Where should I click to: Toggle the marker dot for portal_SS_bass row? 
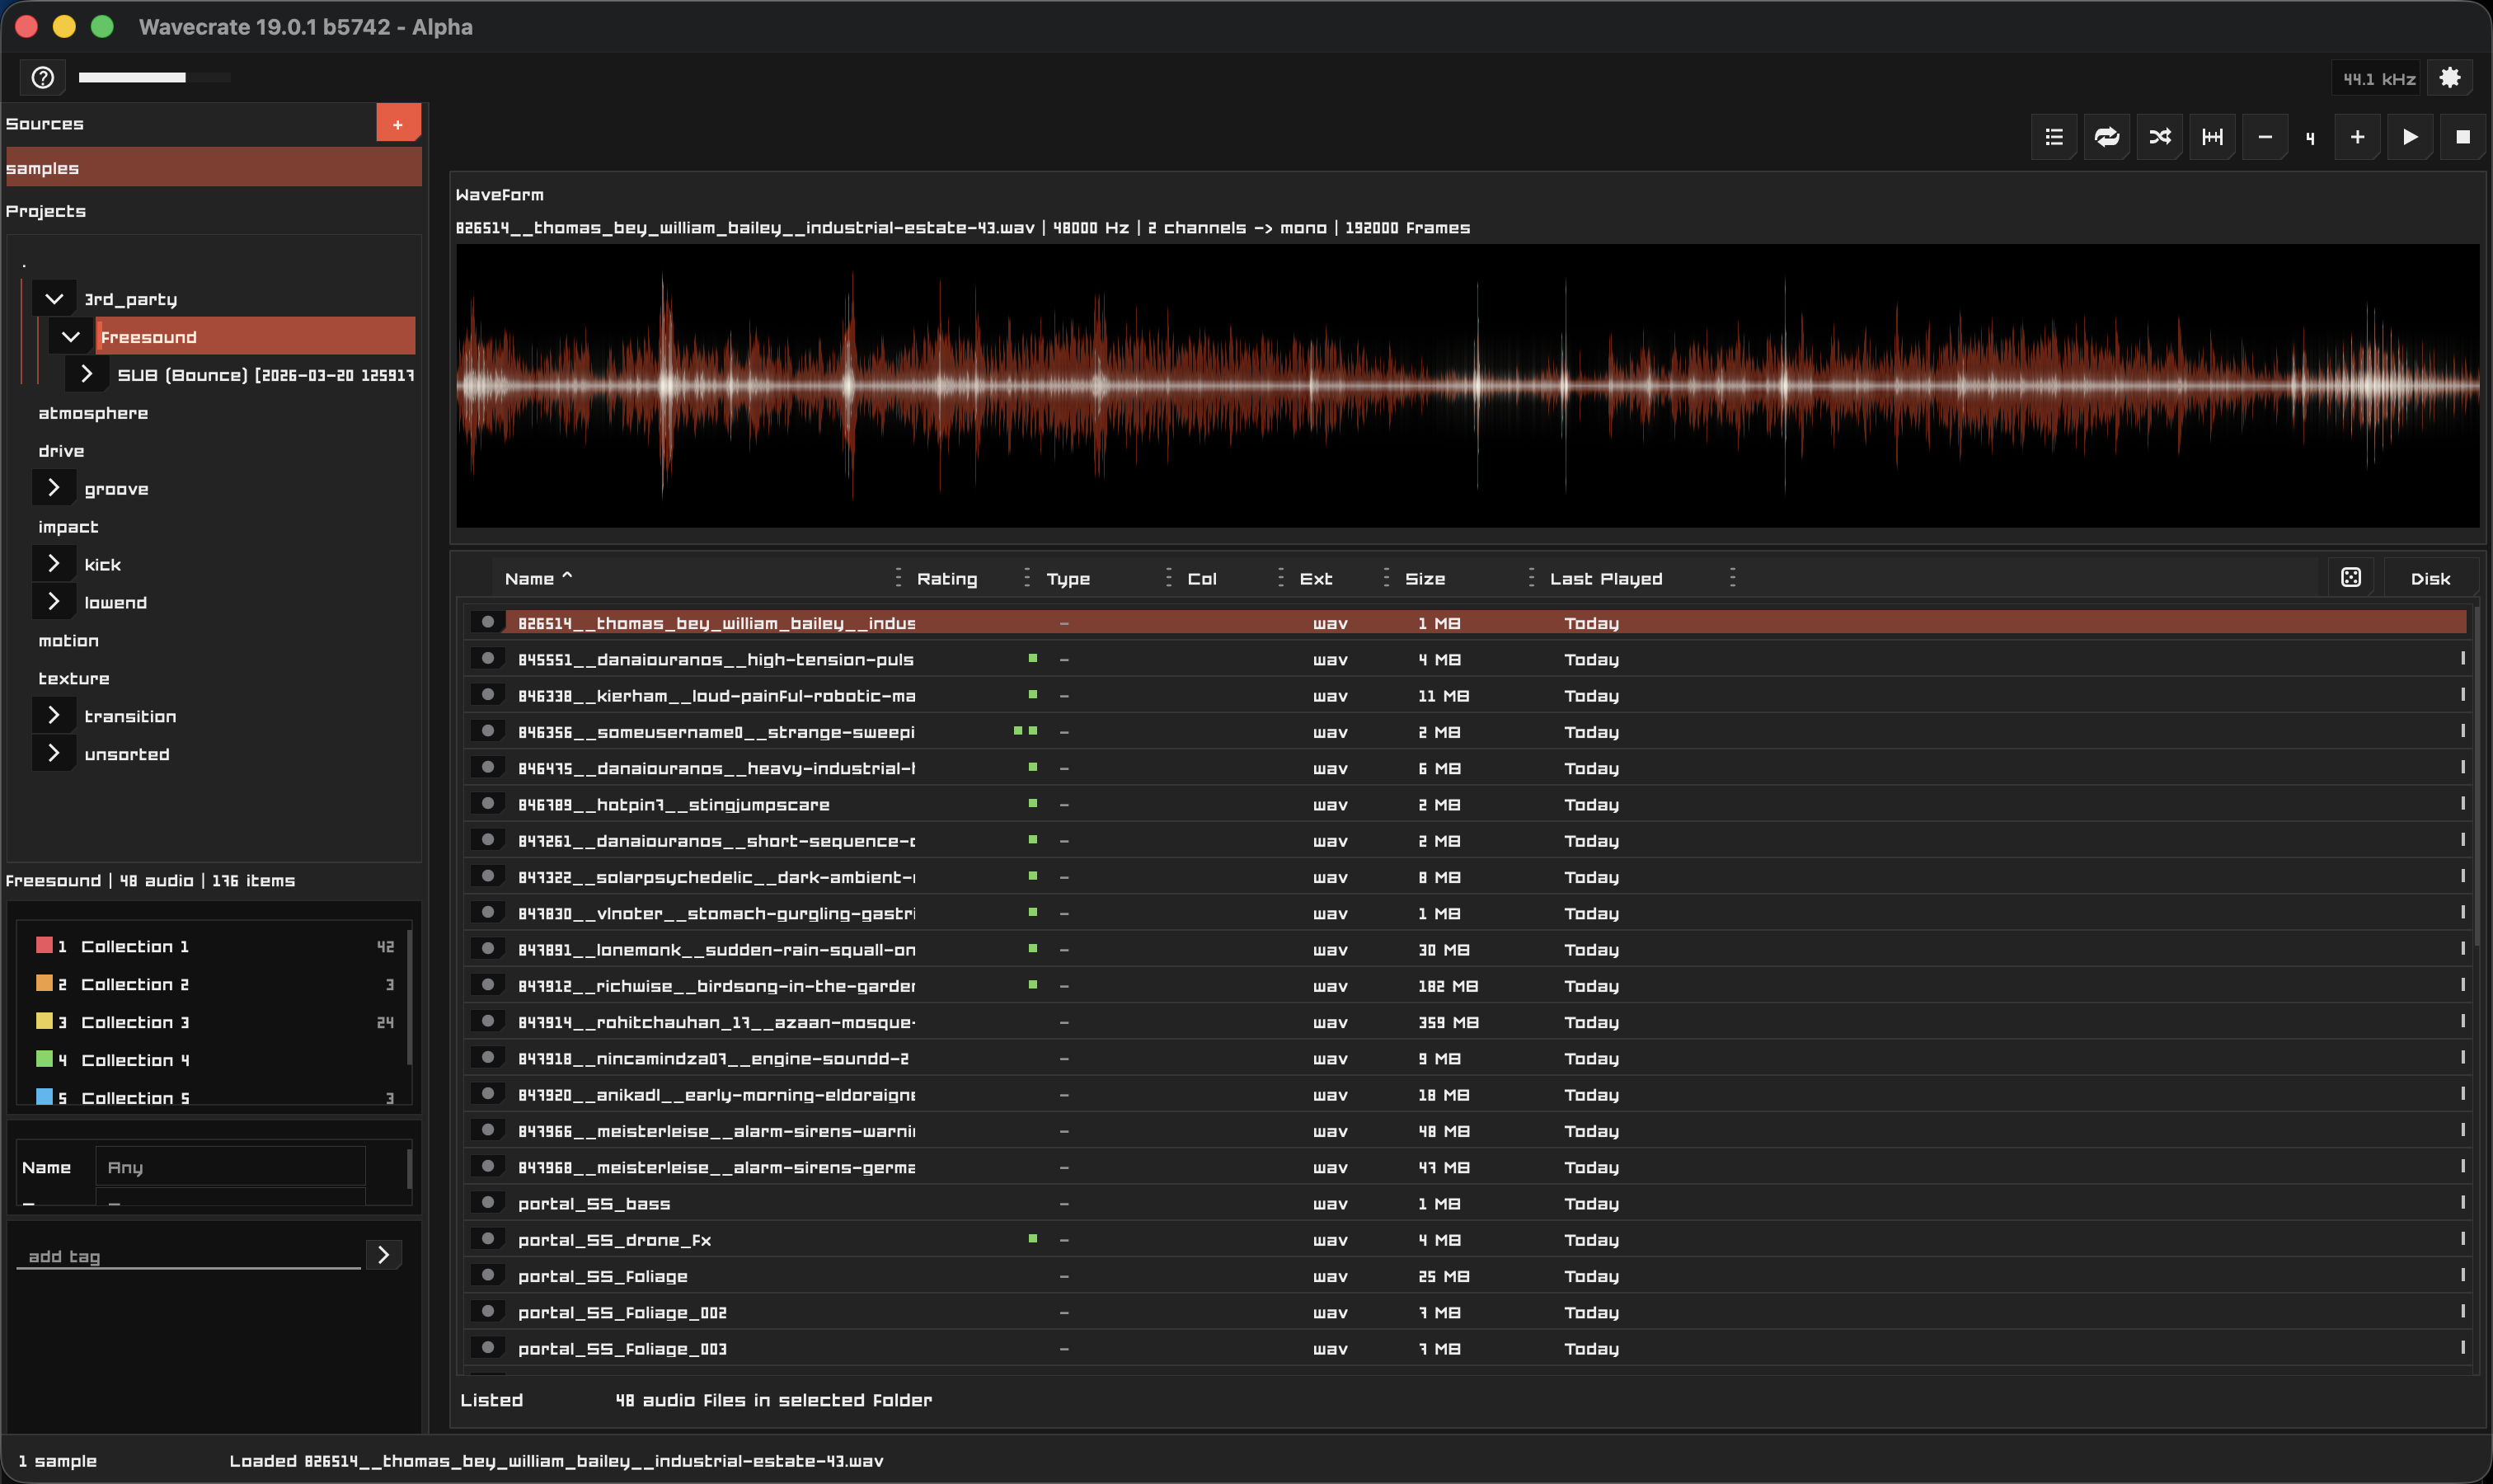tap(488, 1202)
